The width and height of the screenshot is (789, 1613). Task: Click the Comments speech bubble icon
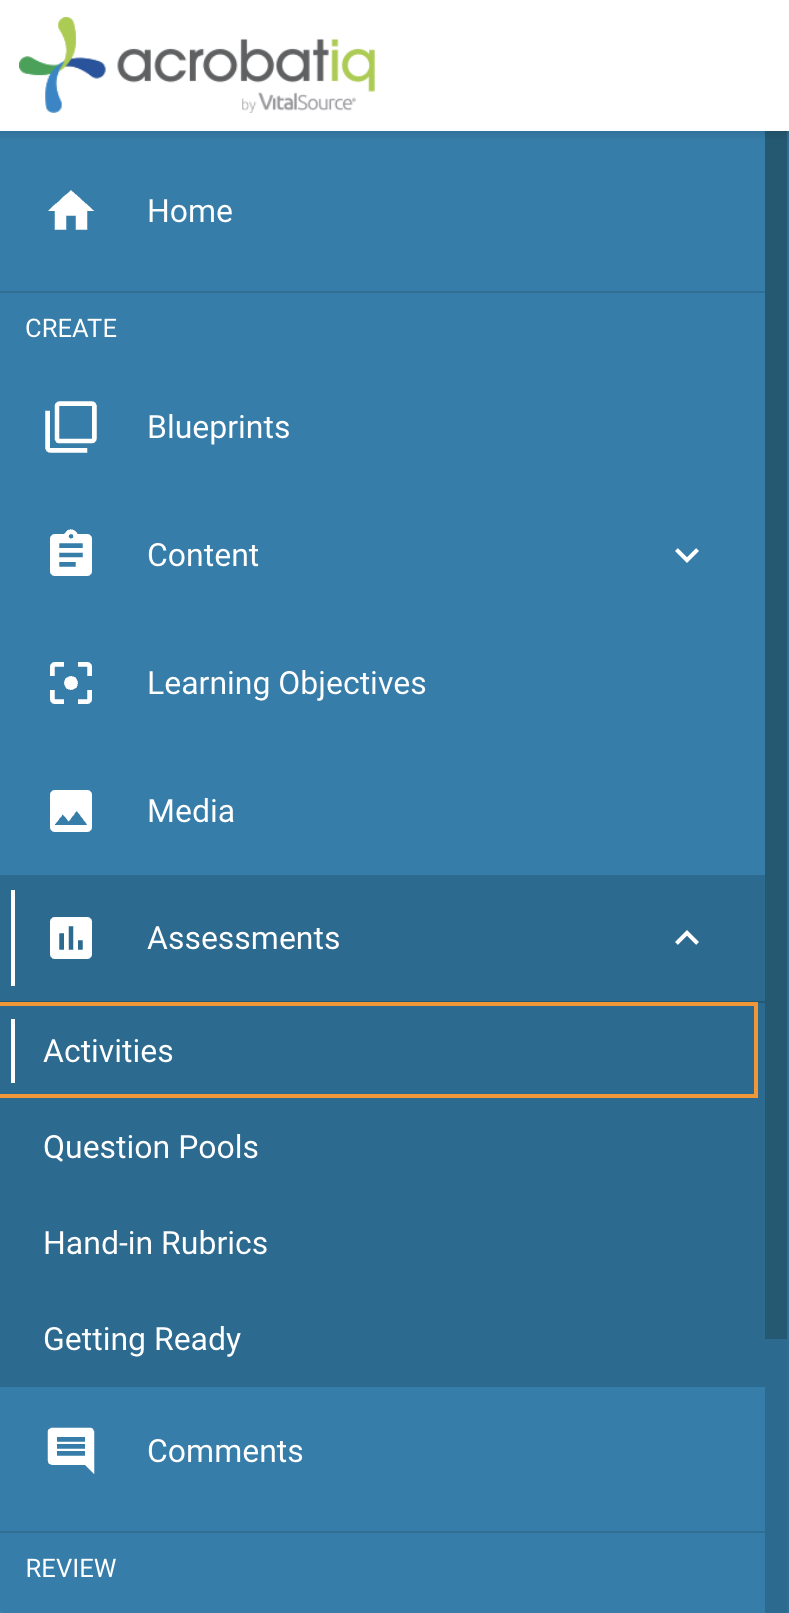[71, 1450]
